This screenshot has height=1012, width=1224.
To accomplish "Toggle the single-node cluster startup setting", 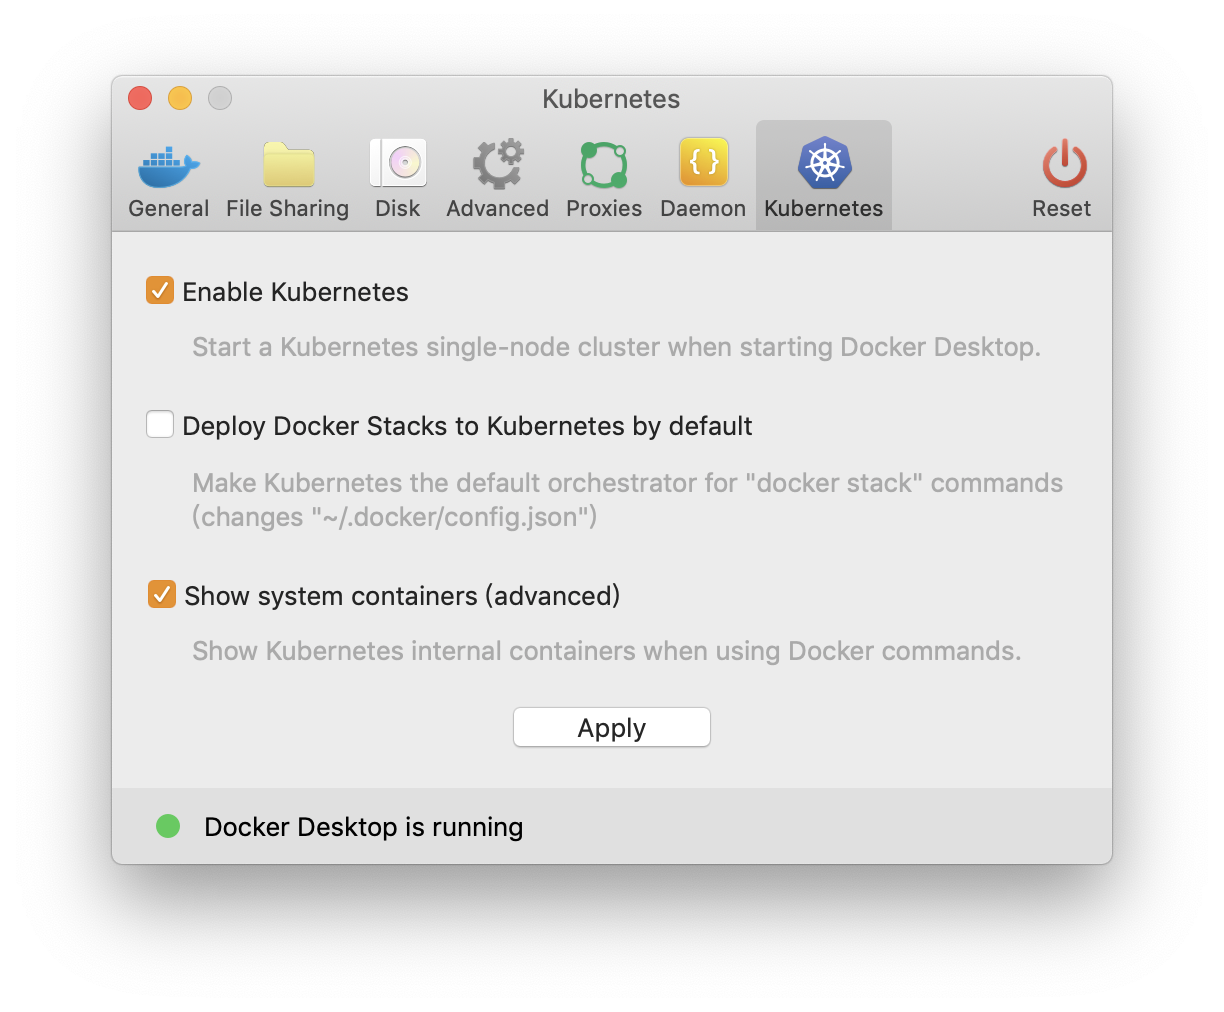I will (160, 291).
